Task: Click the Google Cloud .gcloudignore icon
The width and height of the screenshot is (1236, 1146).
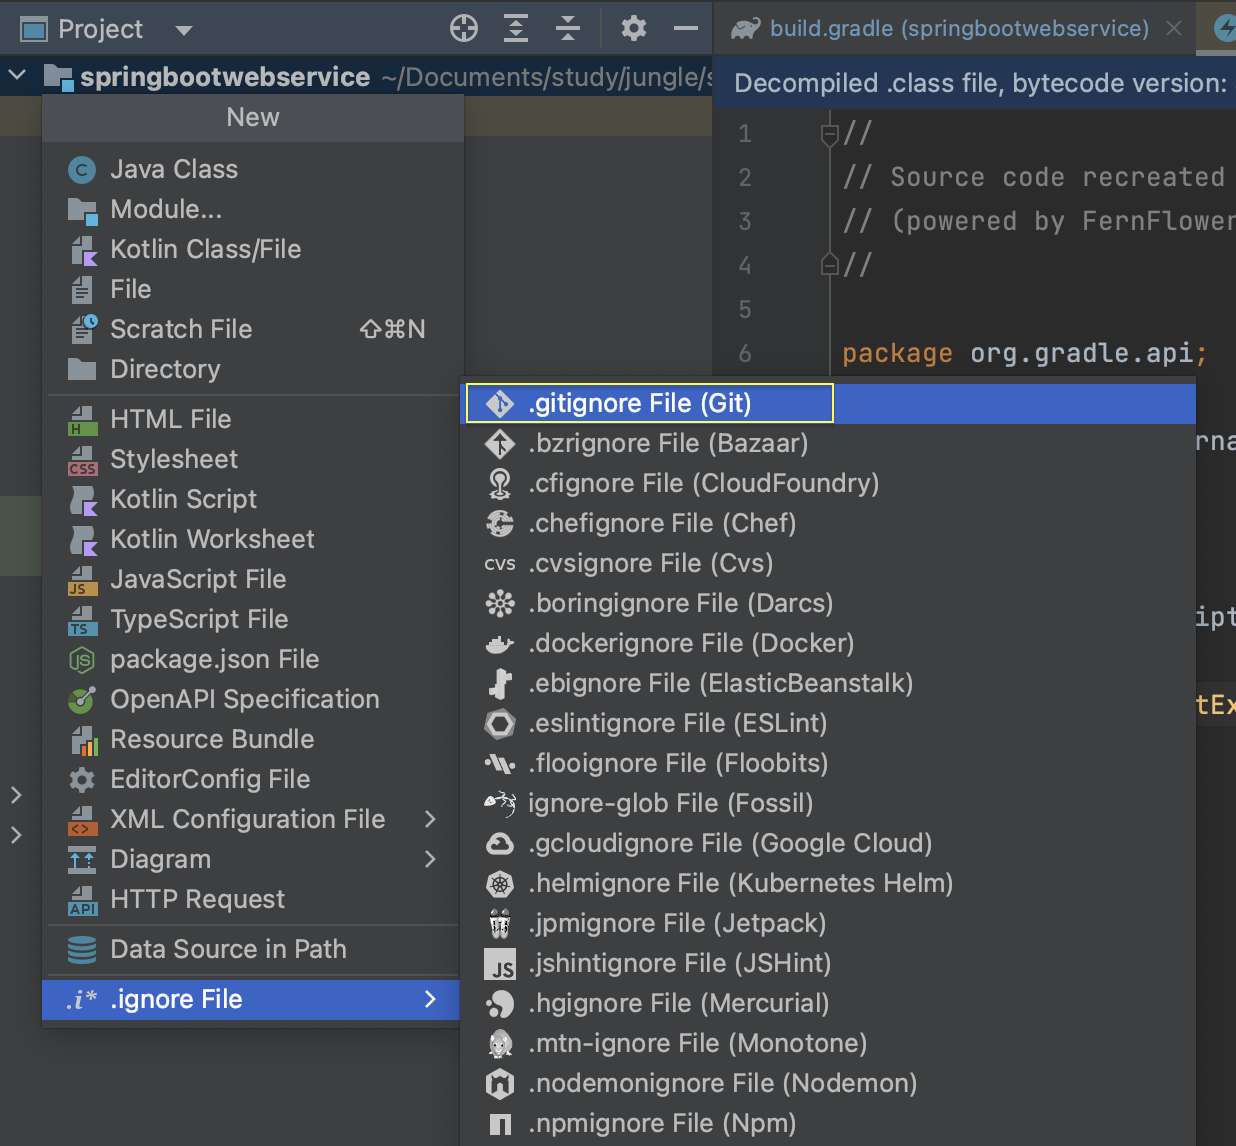Action: (500, 844)
